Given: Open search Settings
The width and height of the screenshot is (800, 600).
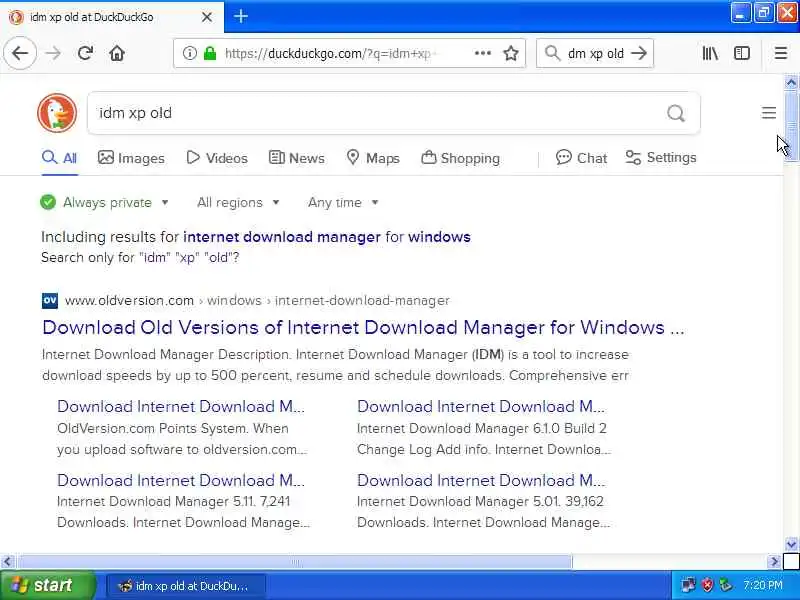Looking at the screenshot, I should [x=661, y=158].
